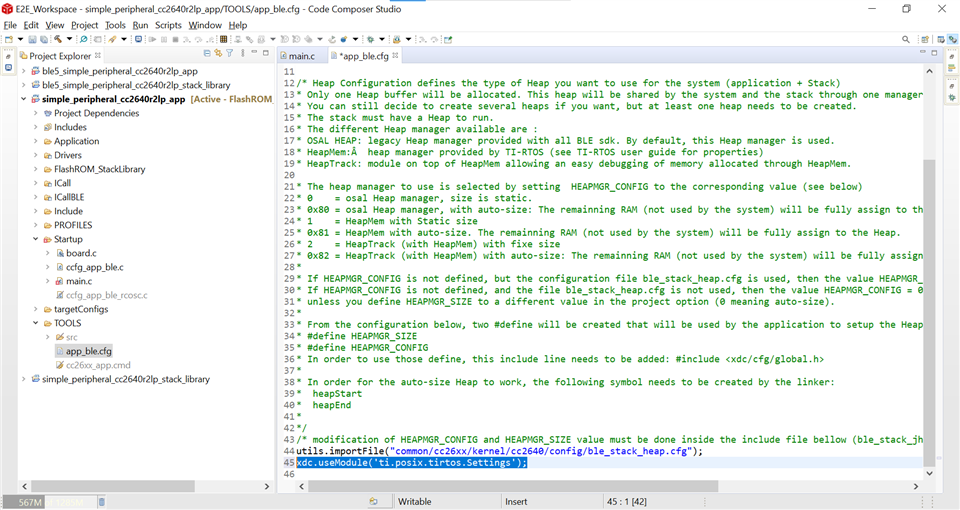Open the Build hammer dropdown arrow

click(69, 39)
